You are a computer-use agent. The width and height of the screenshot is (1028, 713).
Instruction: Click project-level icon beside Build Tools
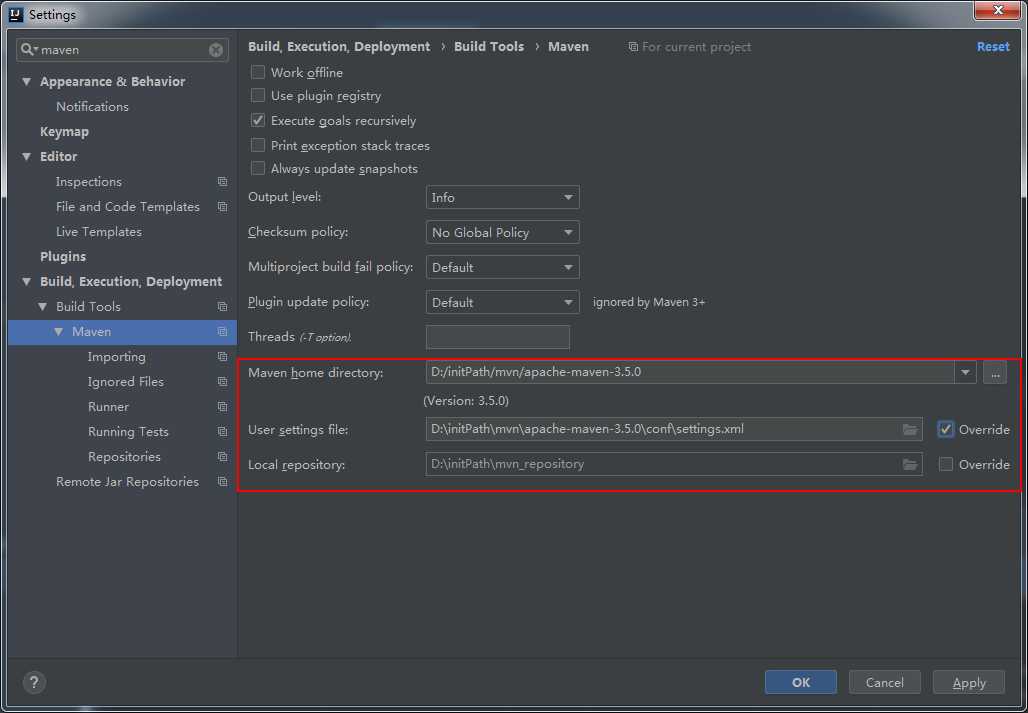coord(222,307)
